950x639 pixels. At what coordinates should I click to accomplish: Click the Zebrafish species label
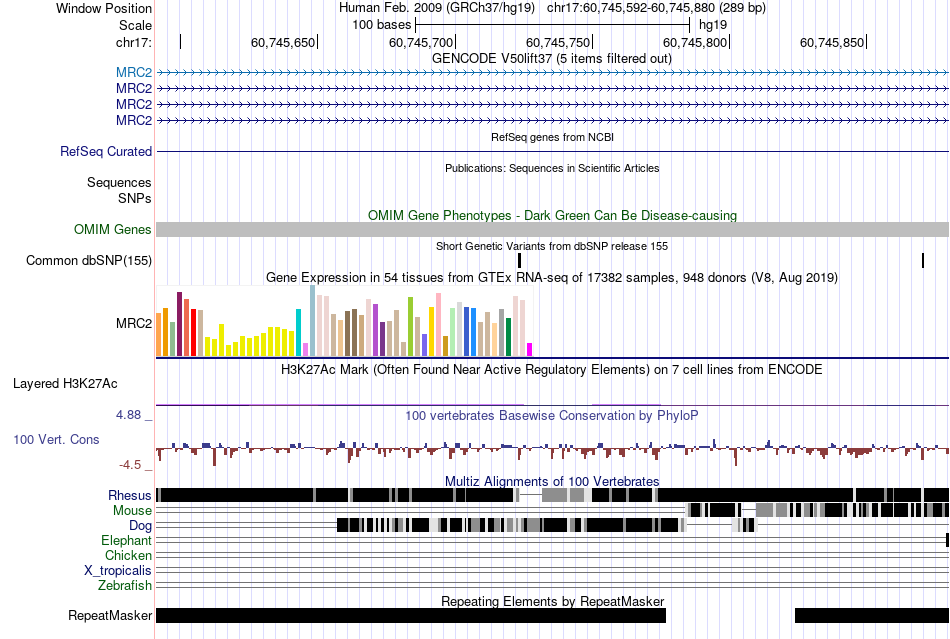coord(125,586)
